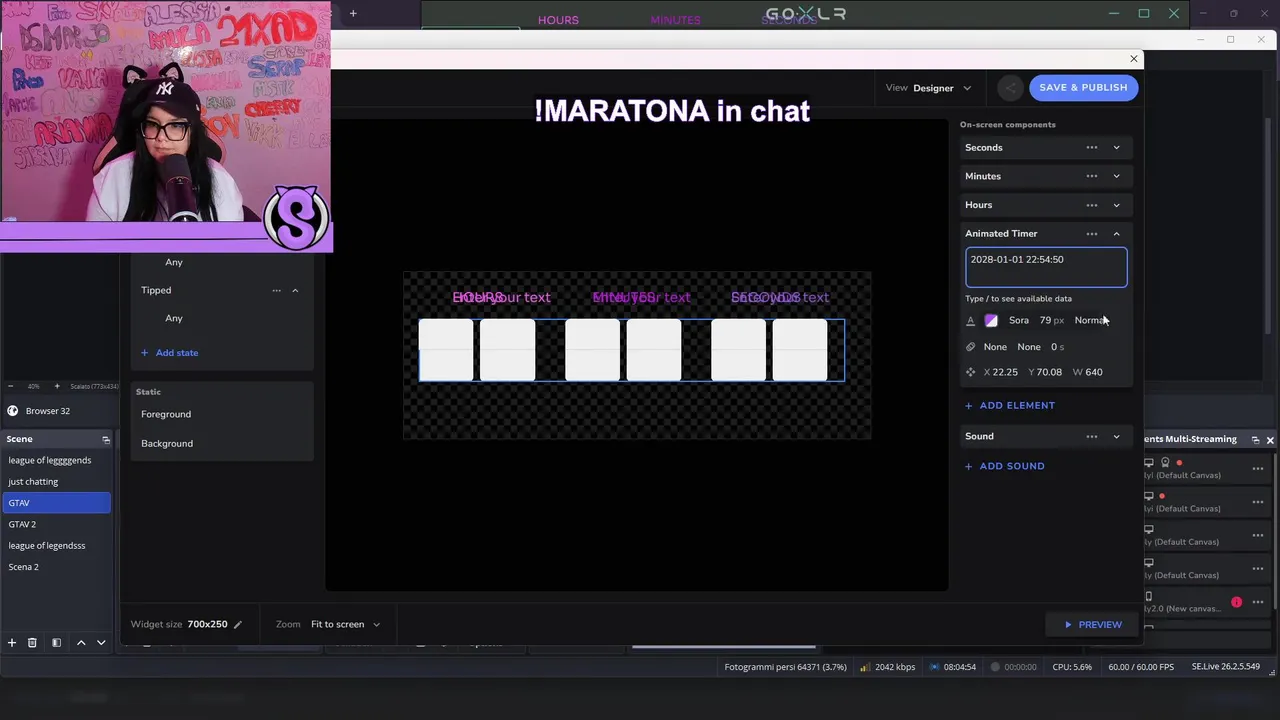1280x720 pixels.
Task: Click the red info warning icon in Multi-Streaming
Action: [1237, 602]
